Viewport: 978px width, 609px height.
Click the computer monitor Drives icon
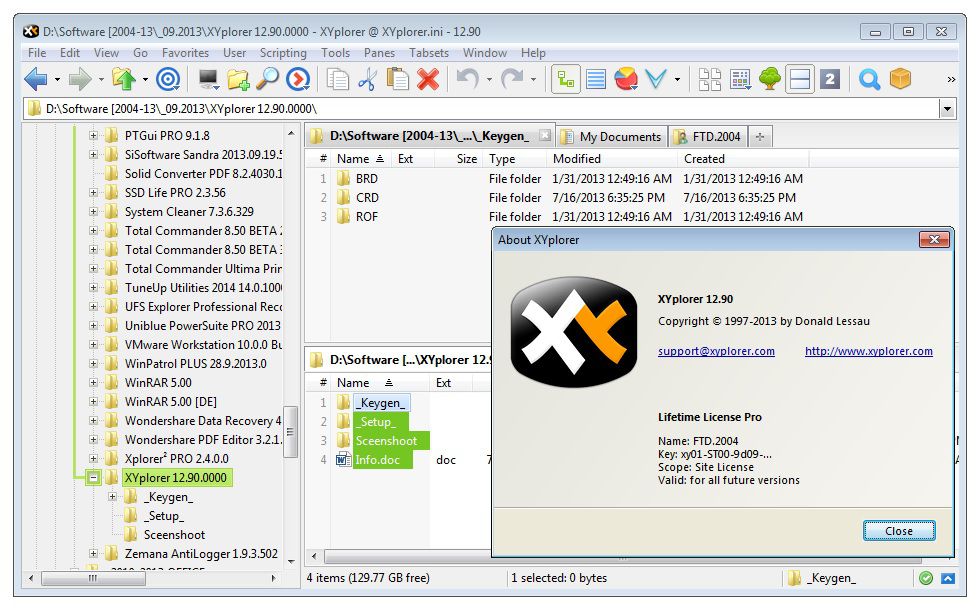coord(208,79)
